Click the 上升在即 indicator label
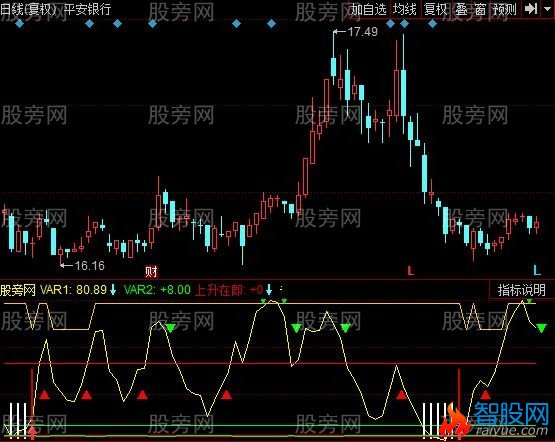The width and height of the screenshot is (555, 442). pos(219,290)
